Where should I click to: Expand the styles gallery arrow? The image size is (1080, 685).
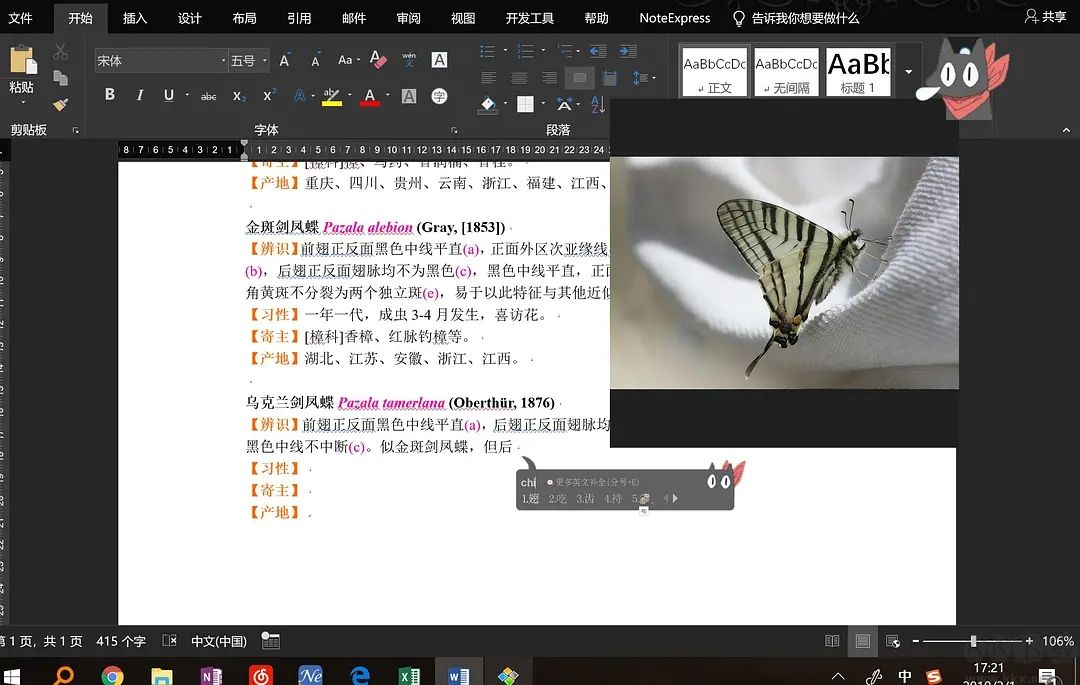(x=908, y=72)
